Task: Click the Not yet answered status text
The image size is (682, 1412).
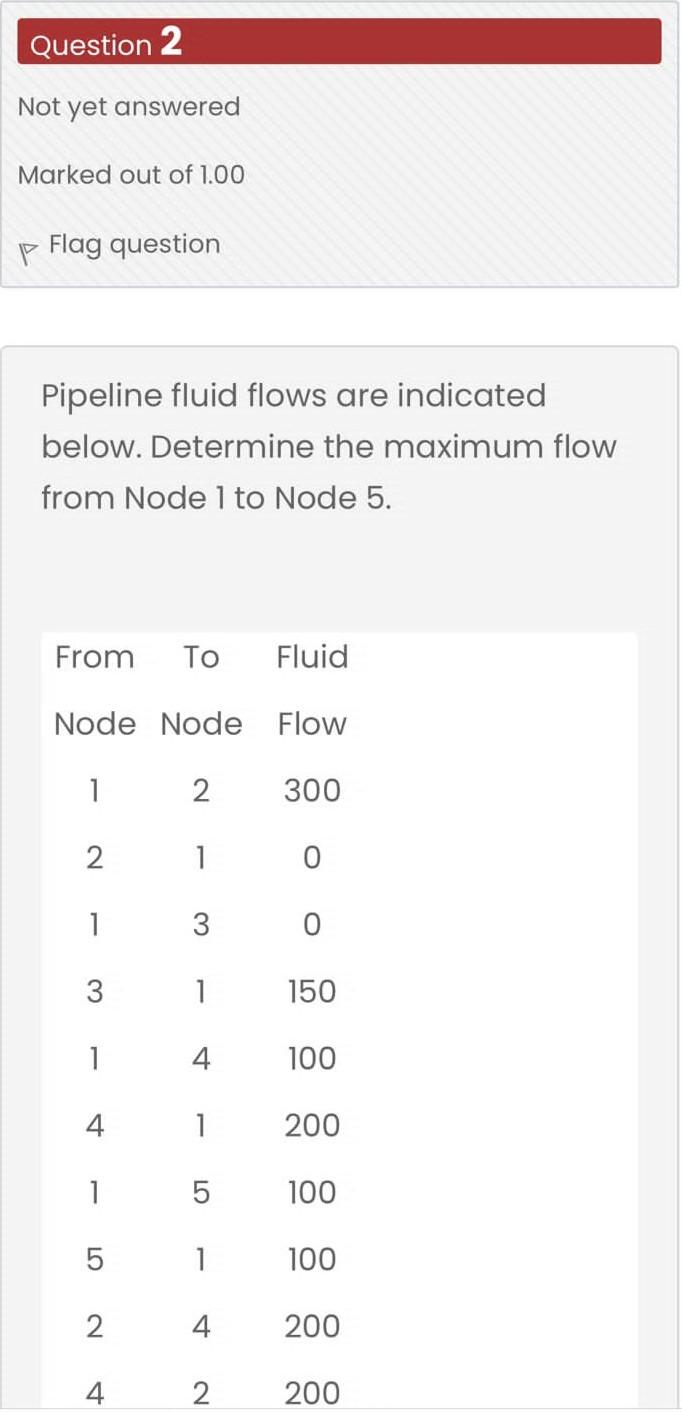Action: (x=129, y=107)
